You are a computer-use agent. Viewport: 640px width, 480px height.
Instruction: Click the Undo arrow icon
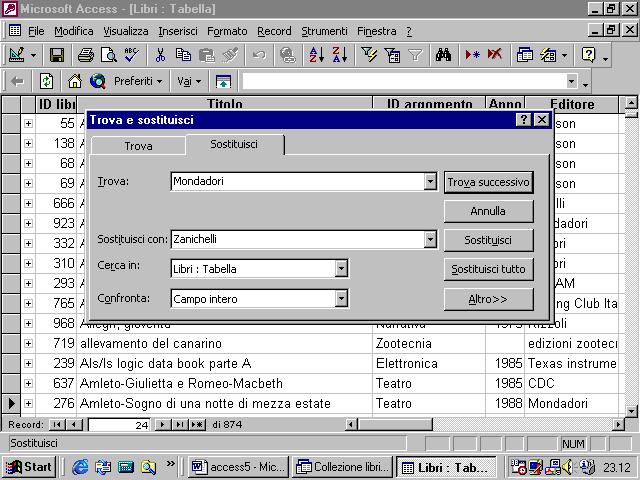(259, 55)
